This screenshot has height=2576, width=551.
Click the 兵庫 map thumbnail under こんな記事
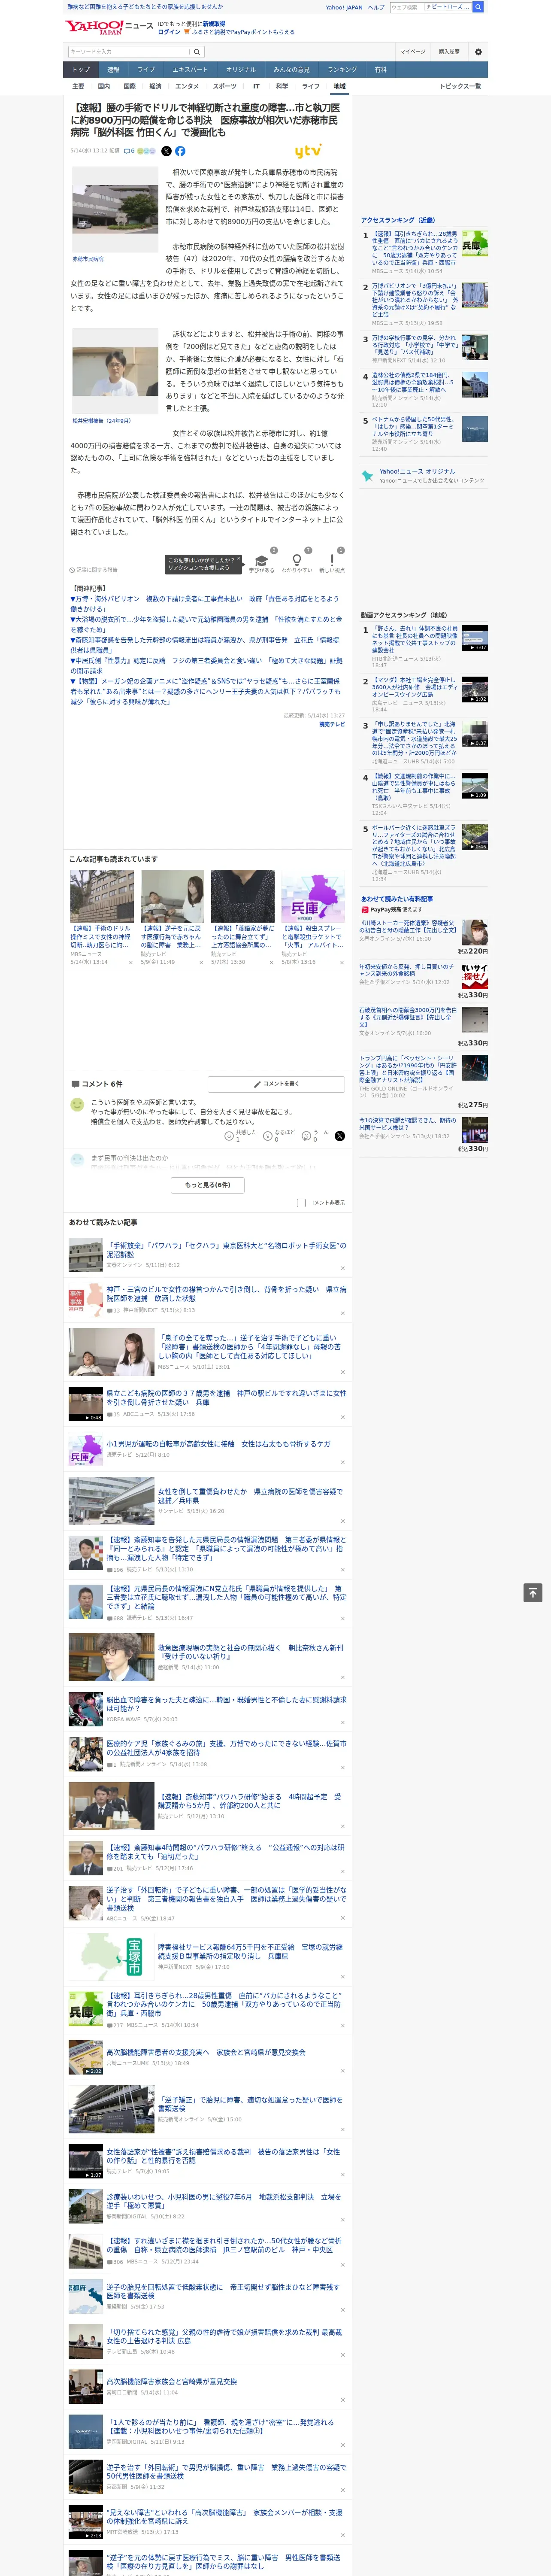[312, 896]
